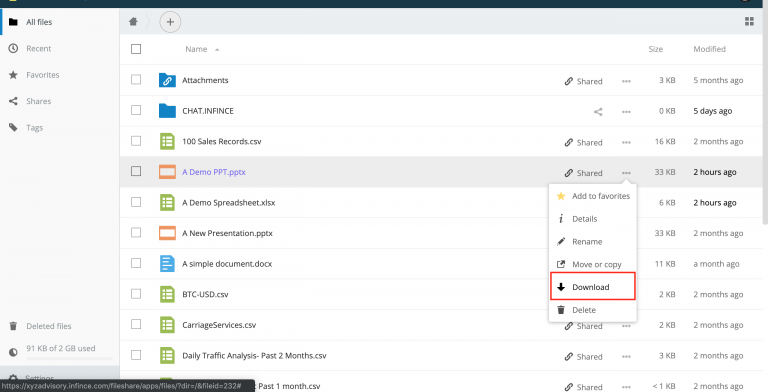Check the BTC-USD.csv checkbox

pos(136,294)
